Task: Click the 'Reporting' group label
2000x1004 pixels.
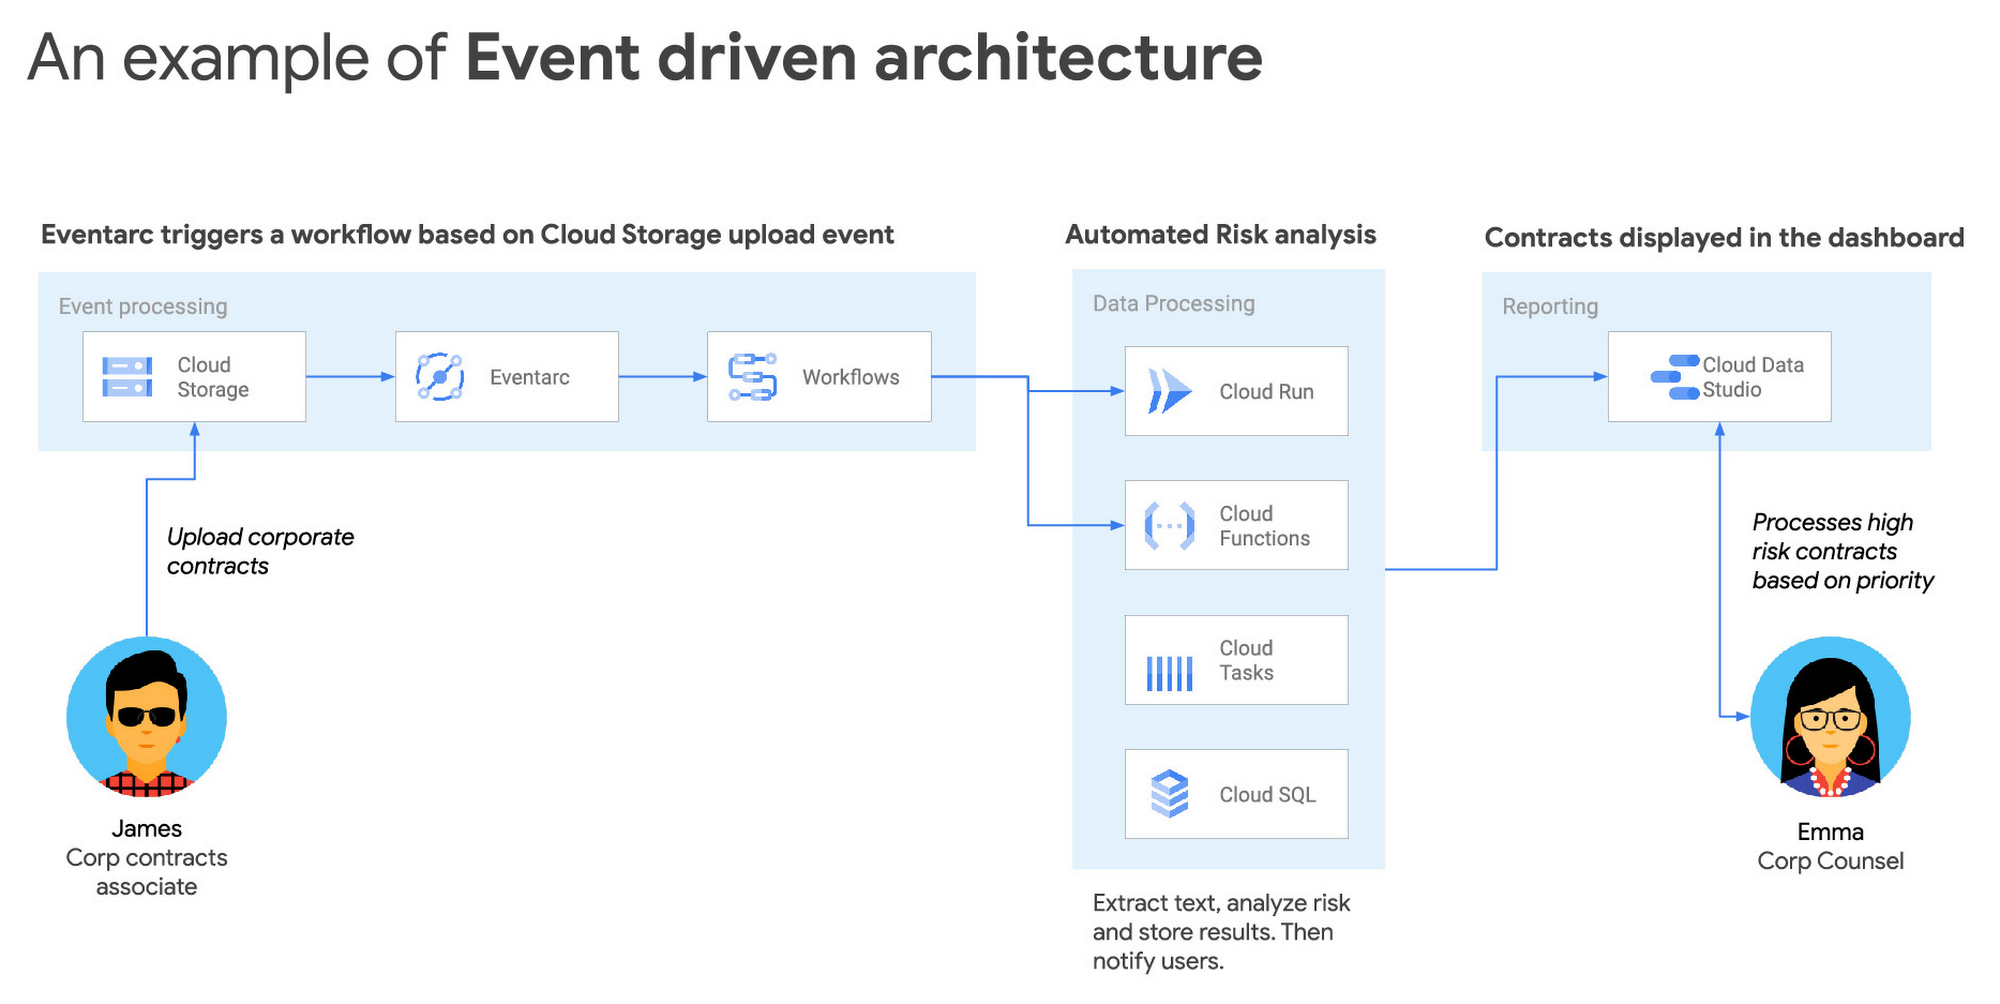Action: (1550, 306)
